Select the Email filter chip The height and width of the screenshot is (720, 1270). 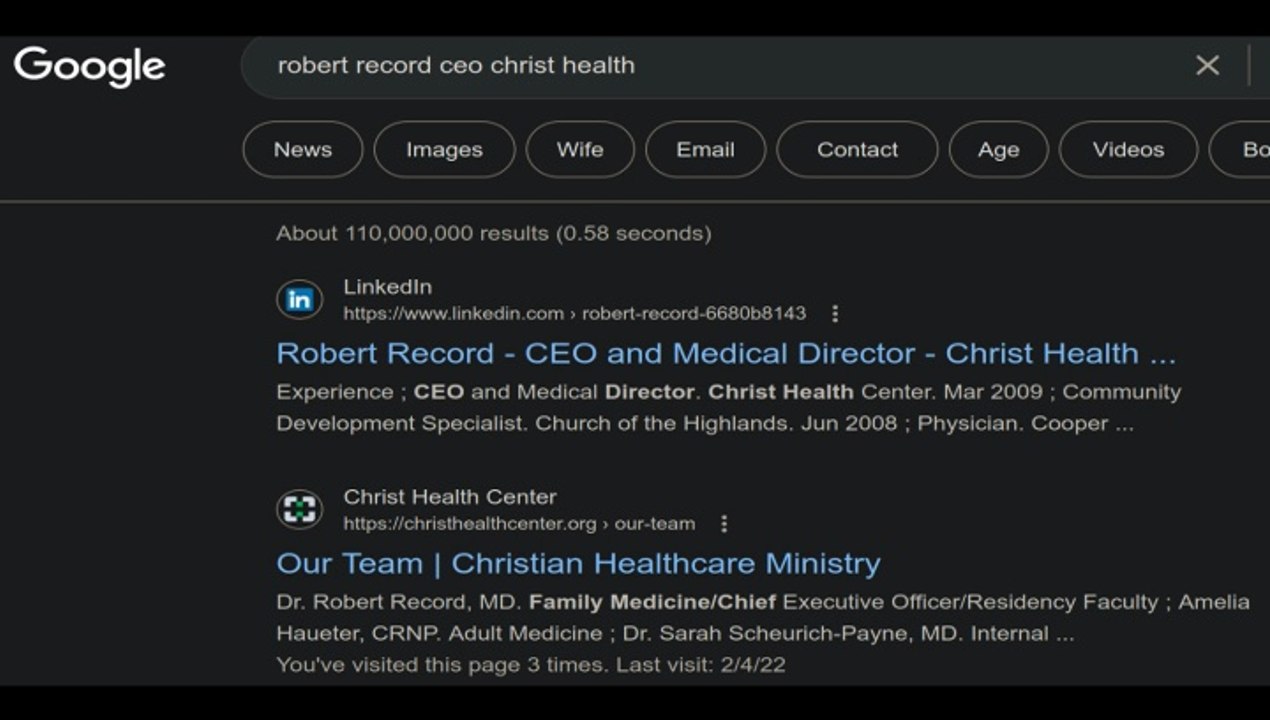(705, 149)
